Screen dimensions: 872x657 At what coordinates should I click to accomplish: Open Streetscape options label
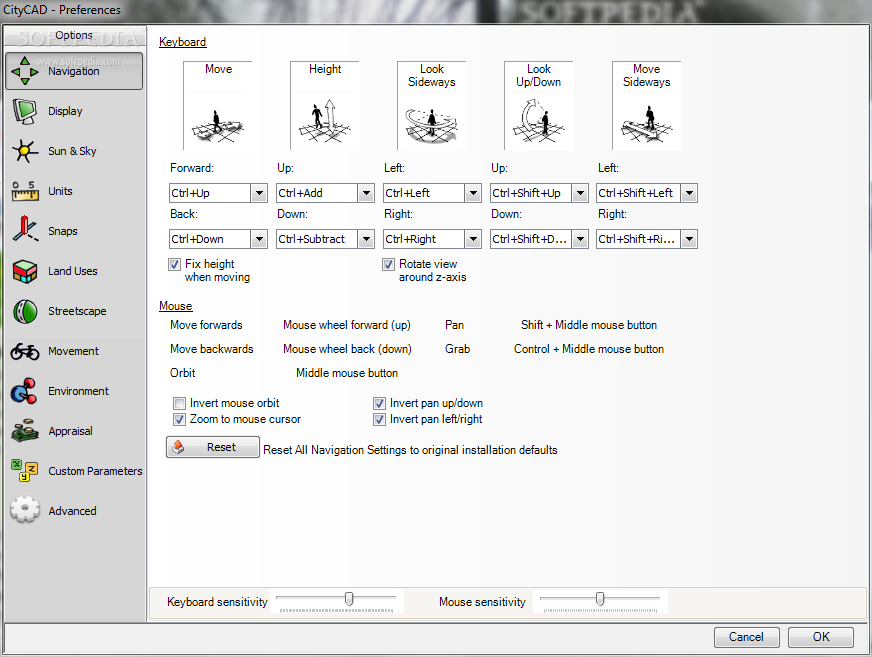pos(77,312)
